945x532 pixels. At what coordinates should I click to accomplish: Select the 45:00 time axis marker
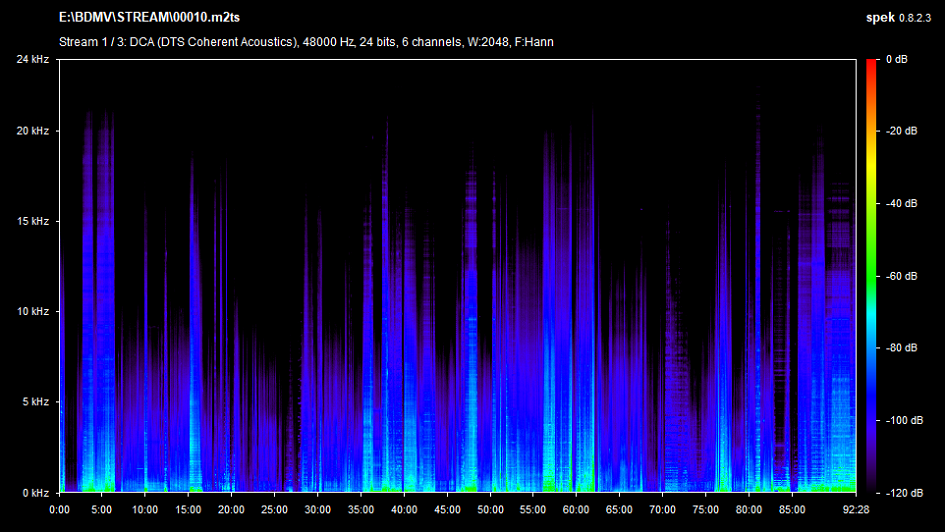coord(447,508)
